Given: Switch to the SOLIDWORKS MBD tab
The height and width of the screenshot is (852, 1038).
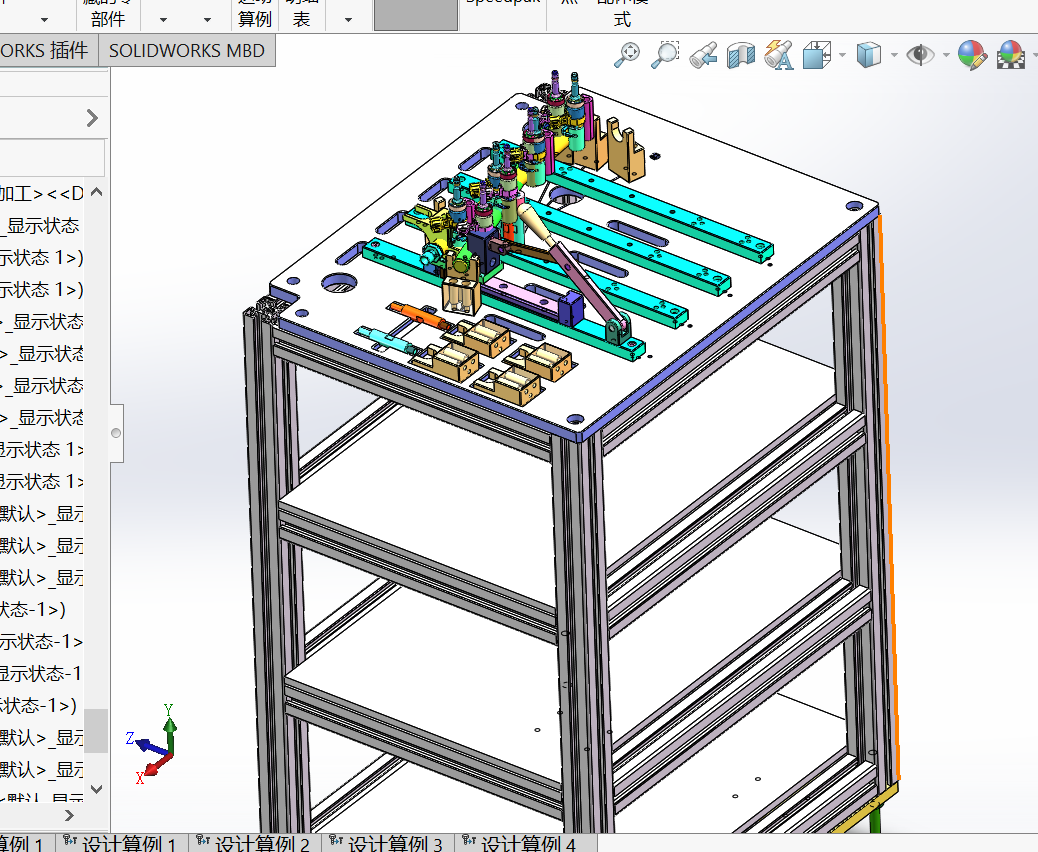Looking at the screenshot, I should [x=187, y=51].
